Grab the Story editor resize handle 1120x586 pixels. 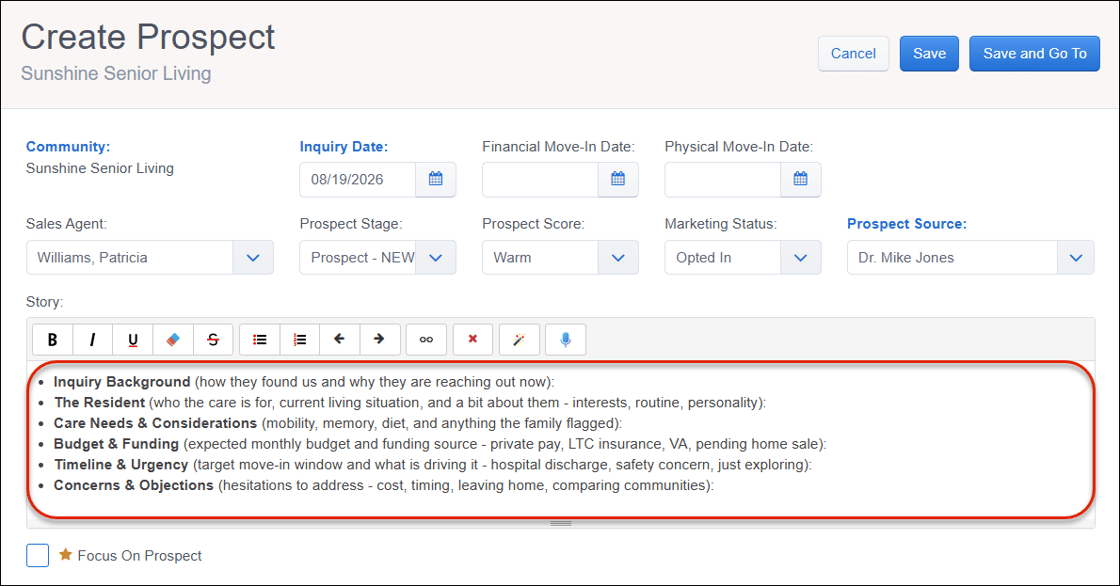(x=561, y=524)
